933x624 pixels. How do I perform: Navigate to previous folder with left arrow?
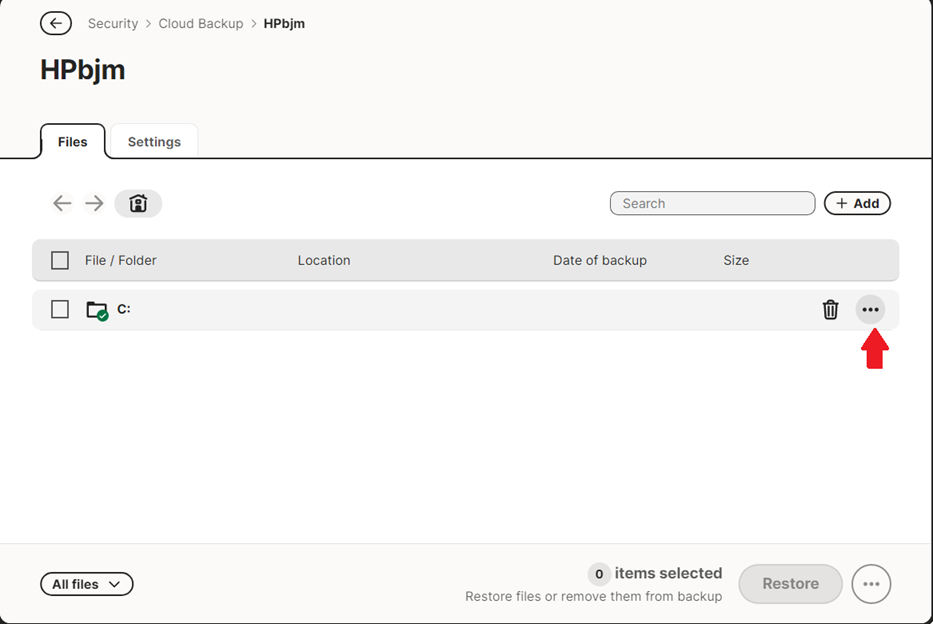62,204
